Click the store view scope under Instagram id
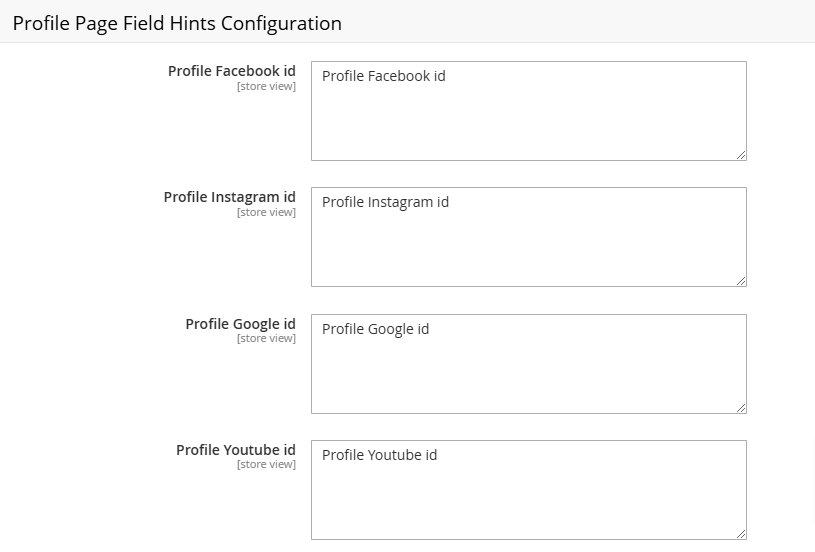Screen dimensions: 815x552 266,212
